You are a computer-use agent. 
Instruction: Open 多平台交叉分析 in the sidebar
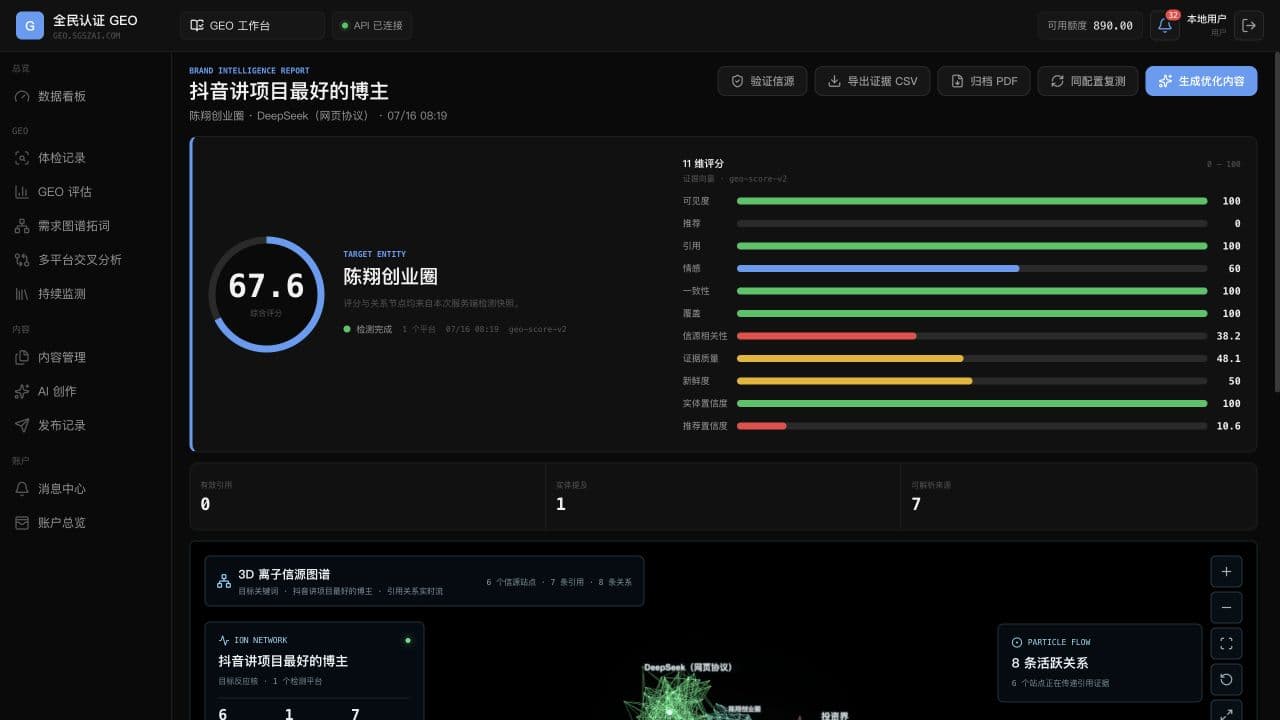coord(85,260)
